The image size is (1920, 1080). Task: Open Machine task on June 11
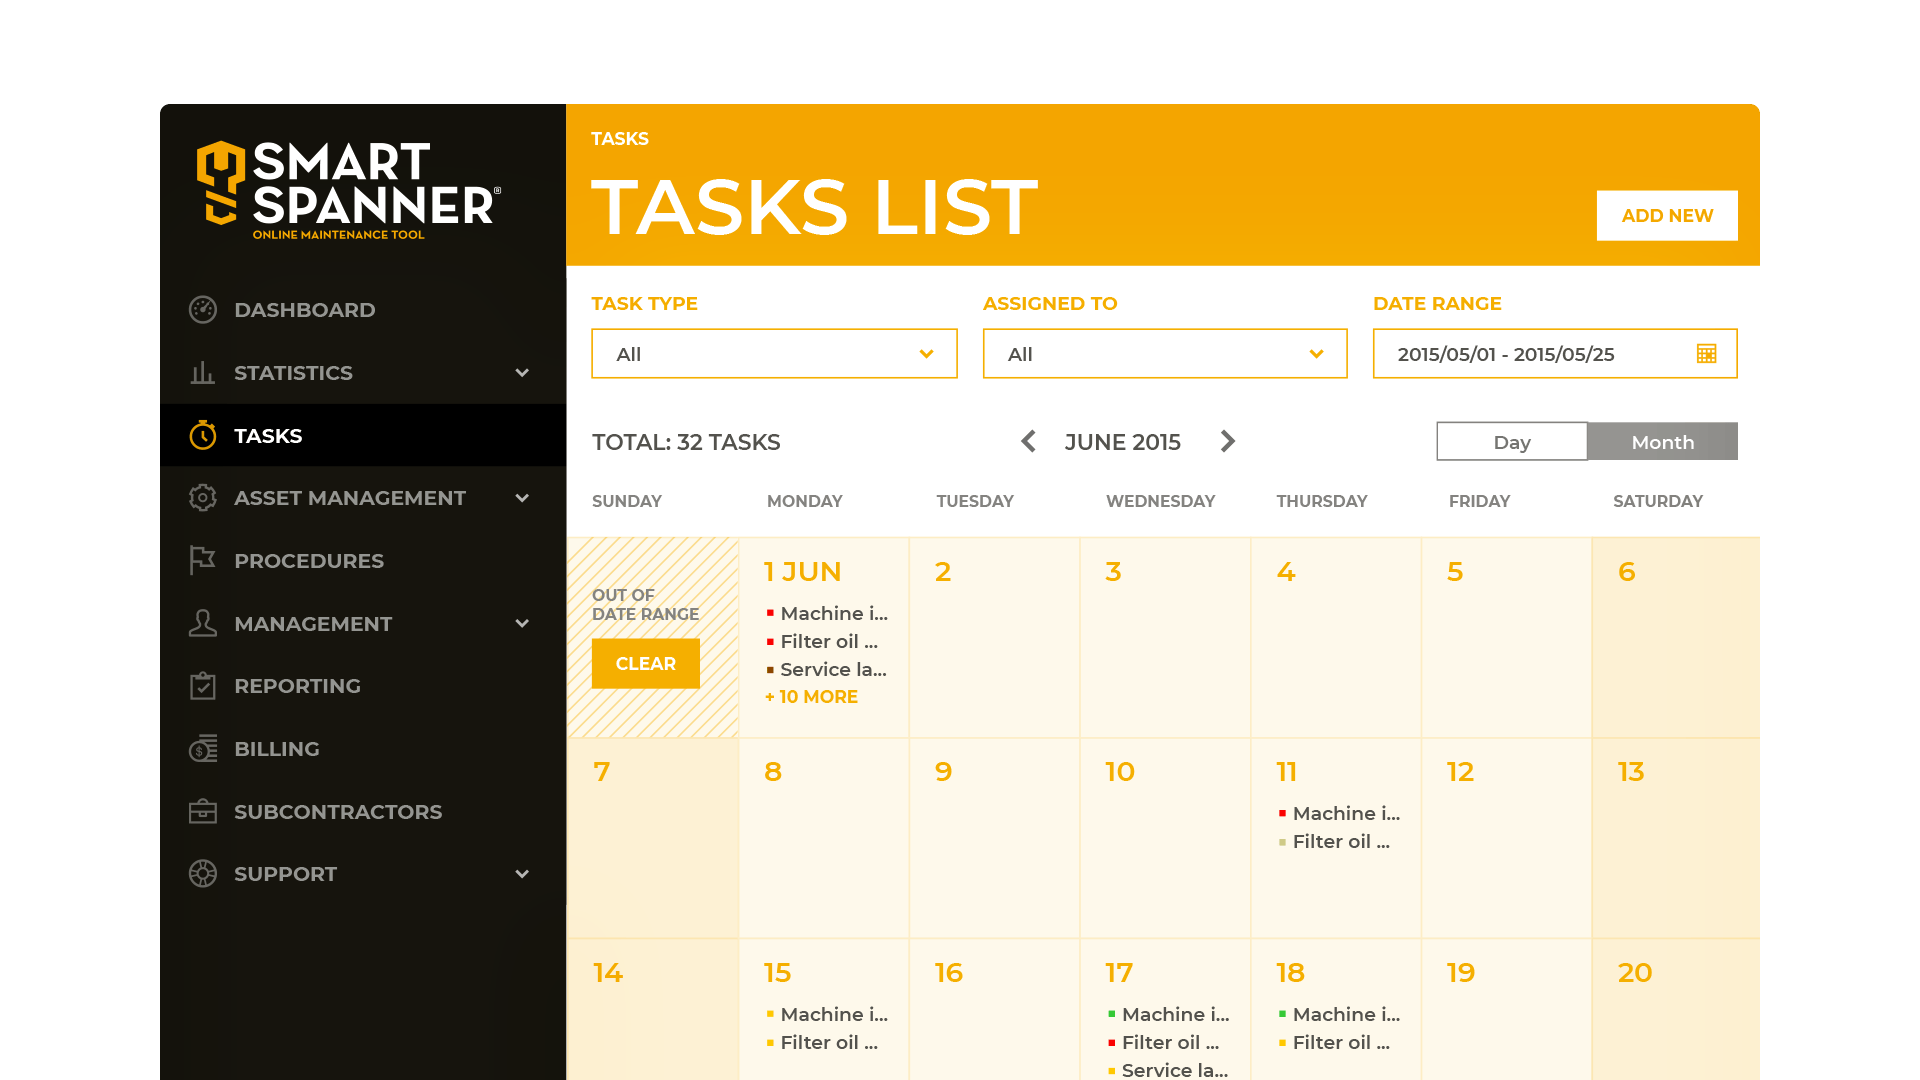(x=1339, y=813)
